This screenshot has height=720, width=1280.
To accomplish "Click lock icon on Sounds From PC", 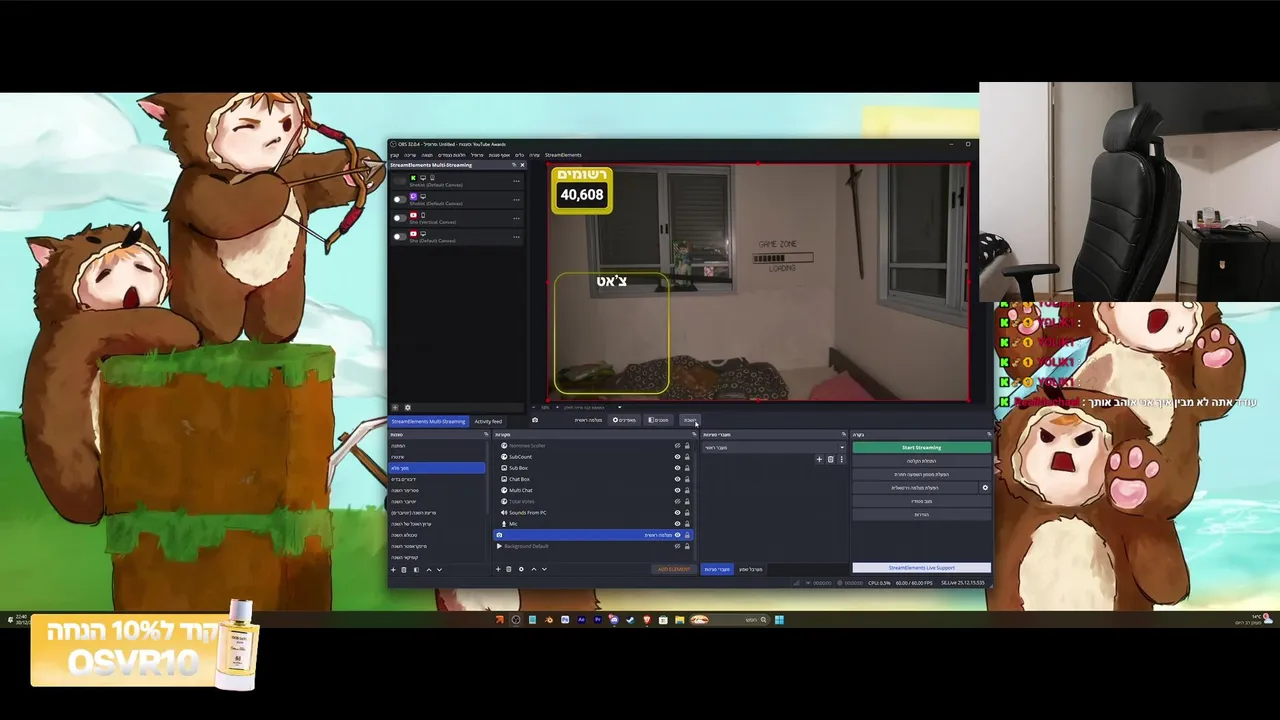I will click(687, 513).
